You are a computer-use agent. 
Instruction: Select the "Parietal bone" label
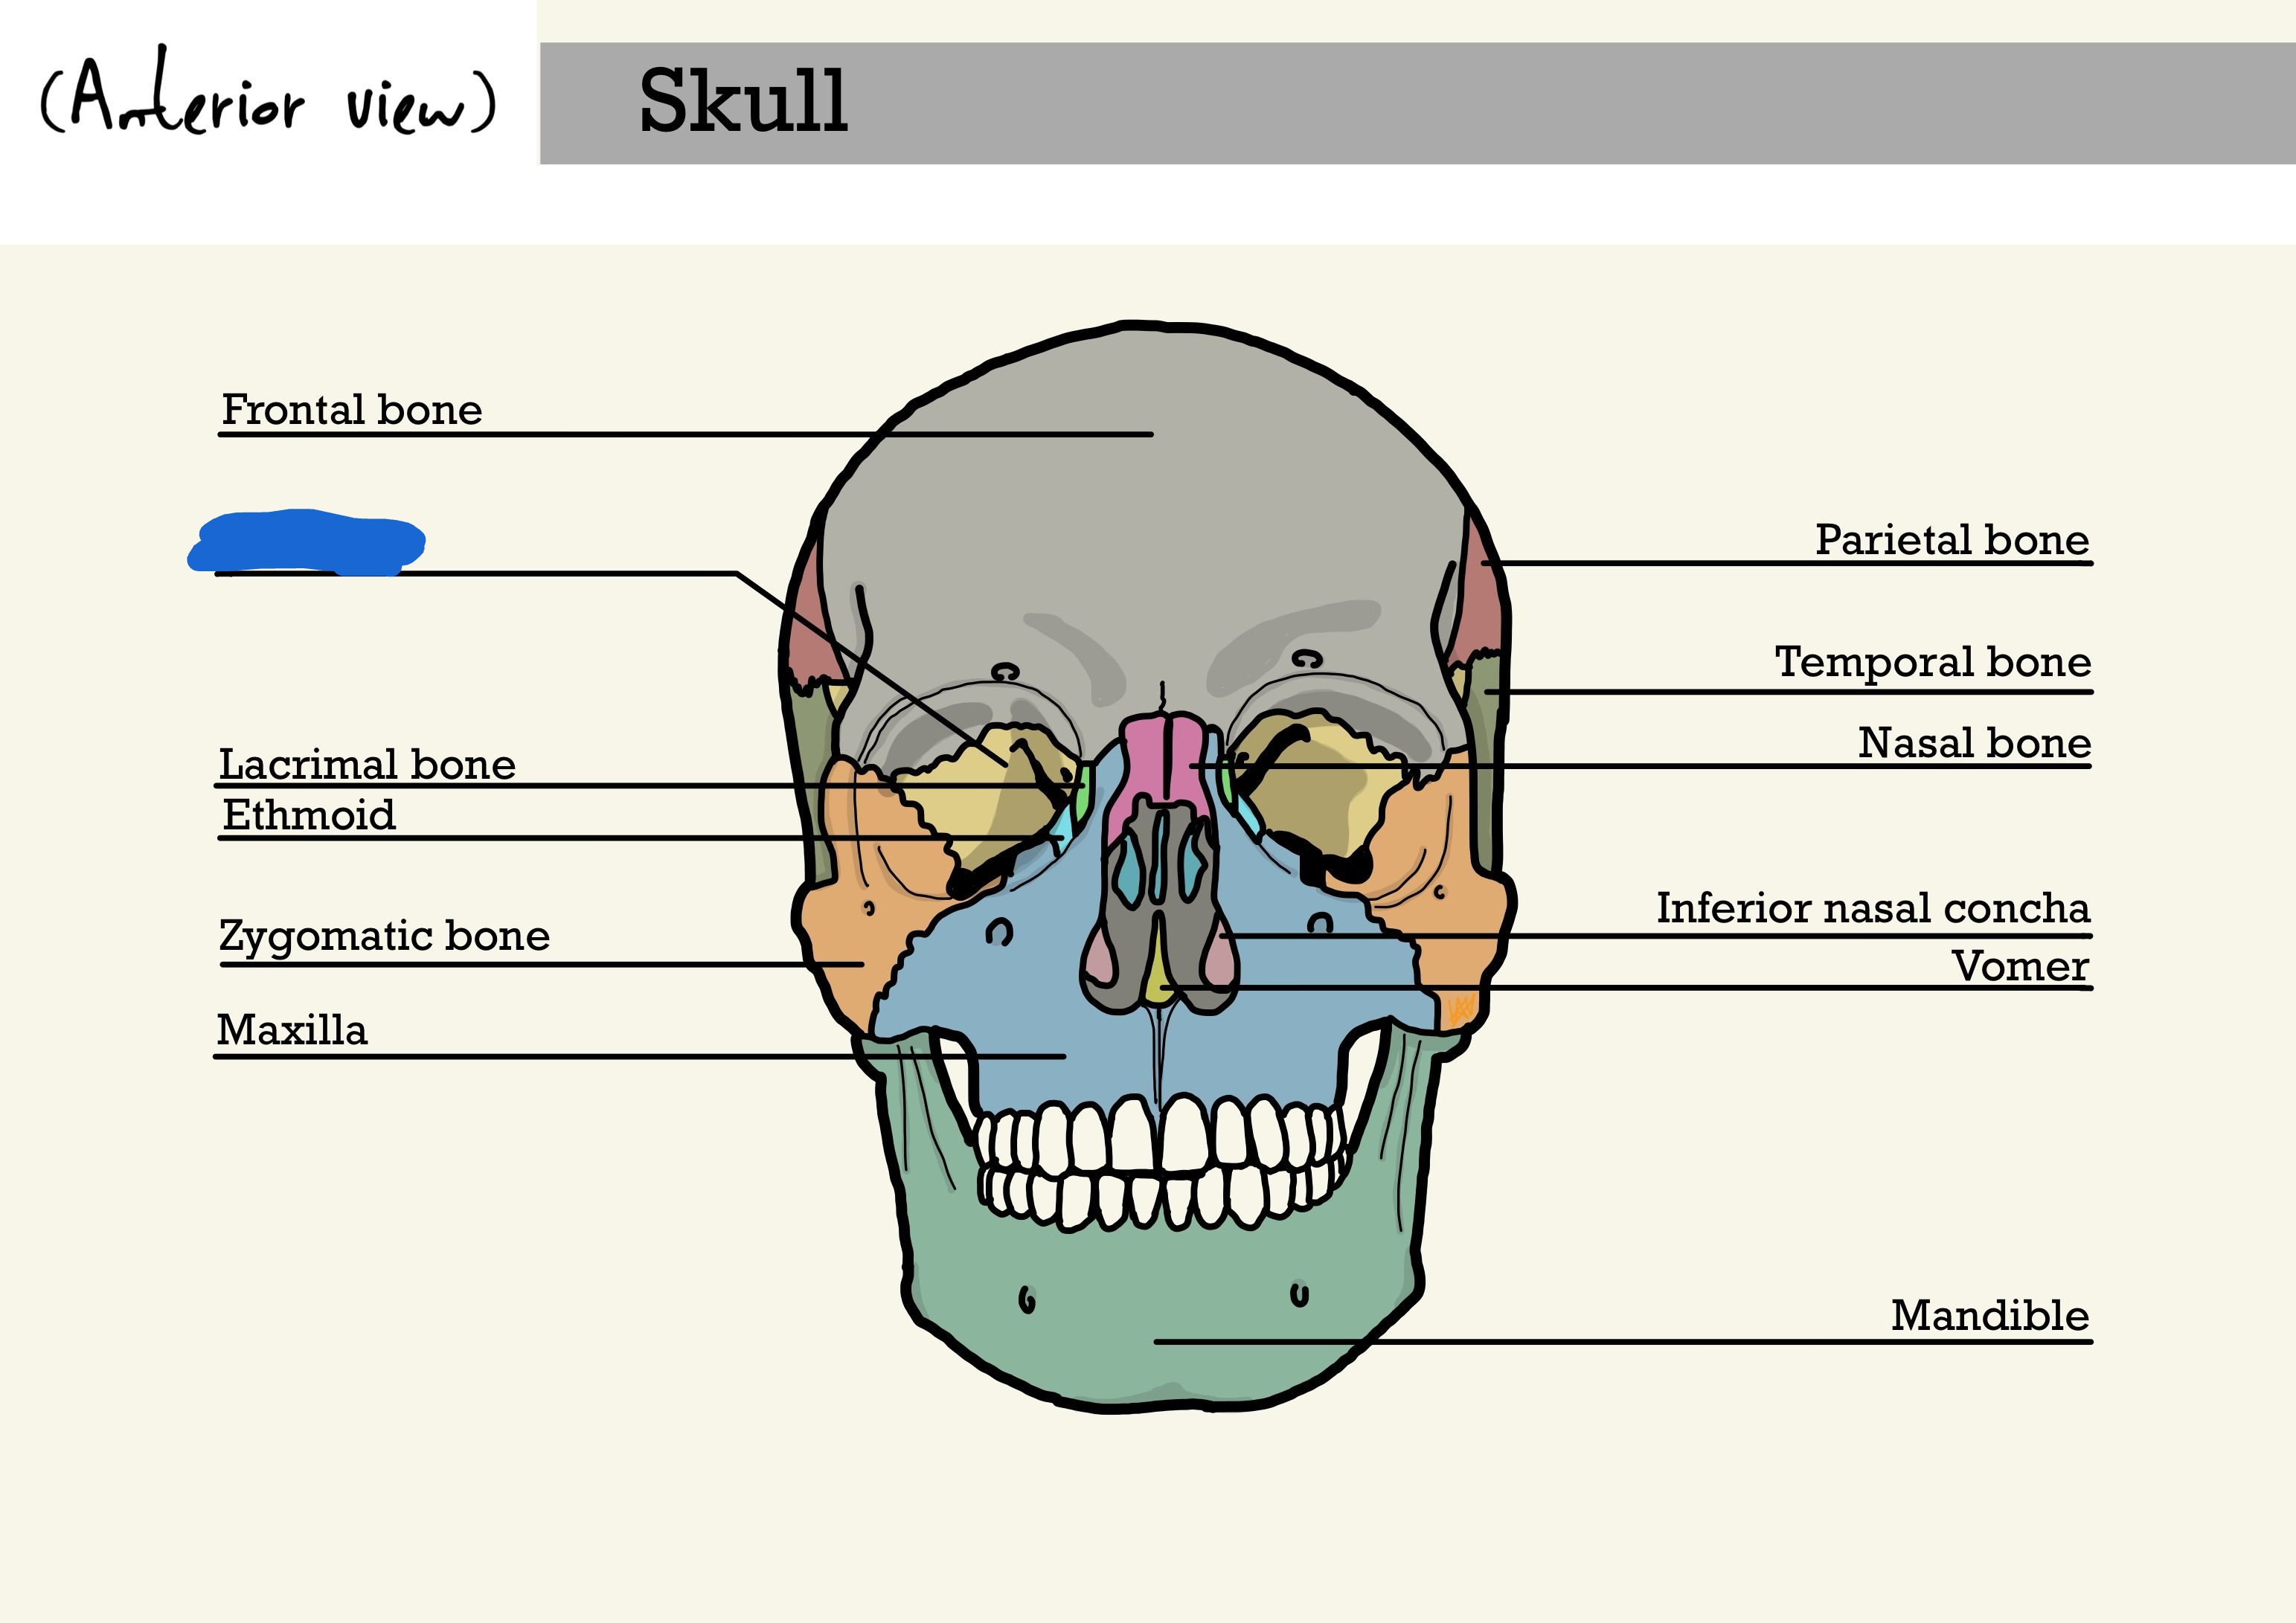point(1952,540)
